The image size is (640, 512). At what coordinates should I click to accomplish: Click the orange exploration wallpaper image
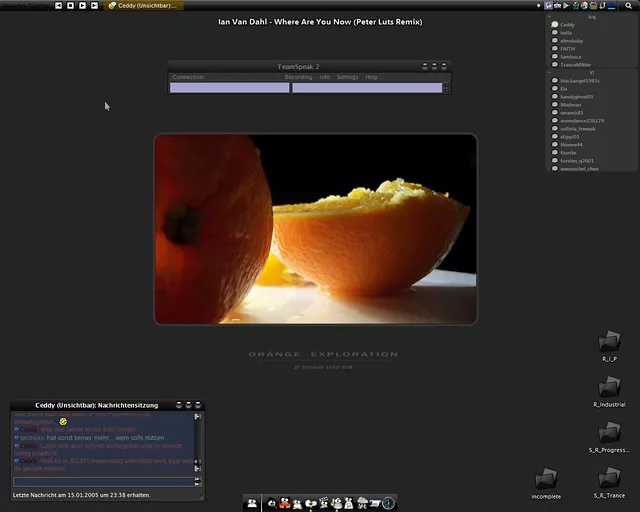[x=316, y=229]
